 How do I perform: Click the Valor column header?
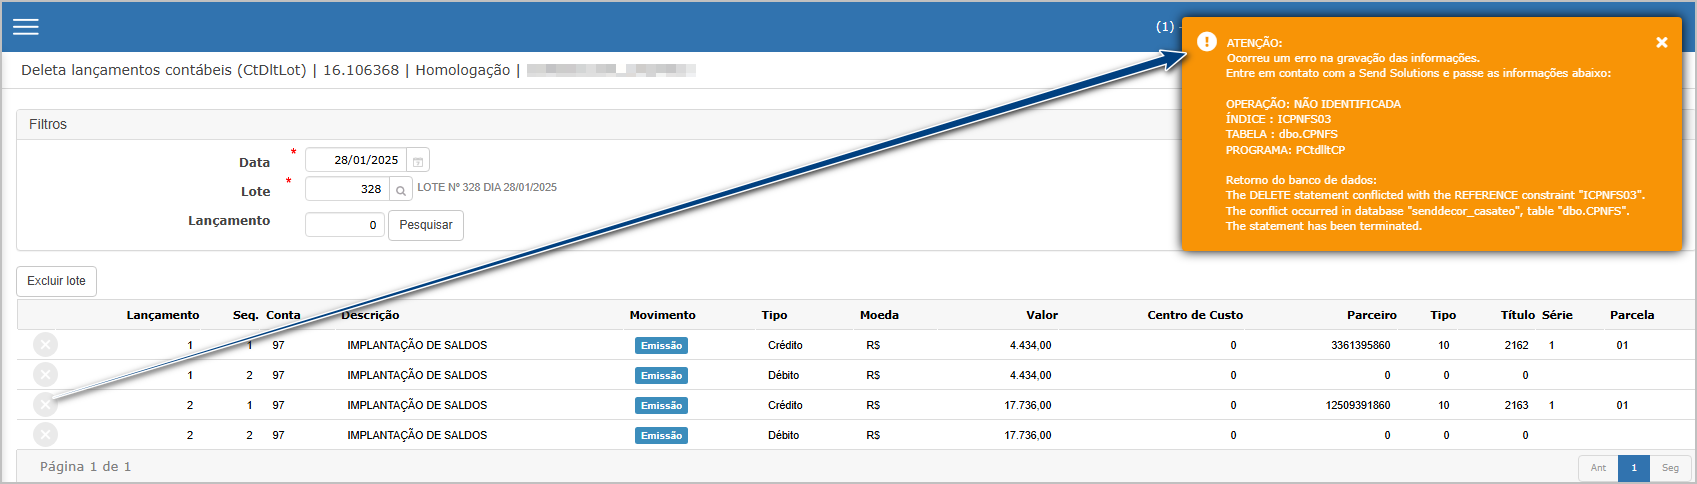tap(1042, 315)
